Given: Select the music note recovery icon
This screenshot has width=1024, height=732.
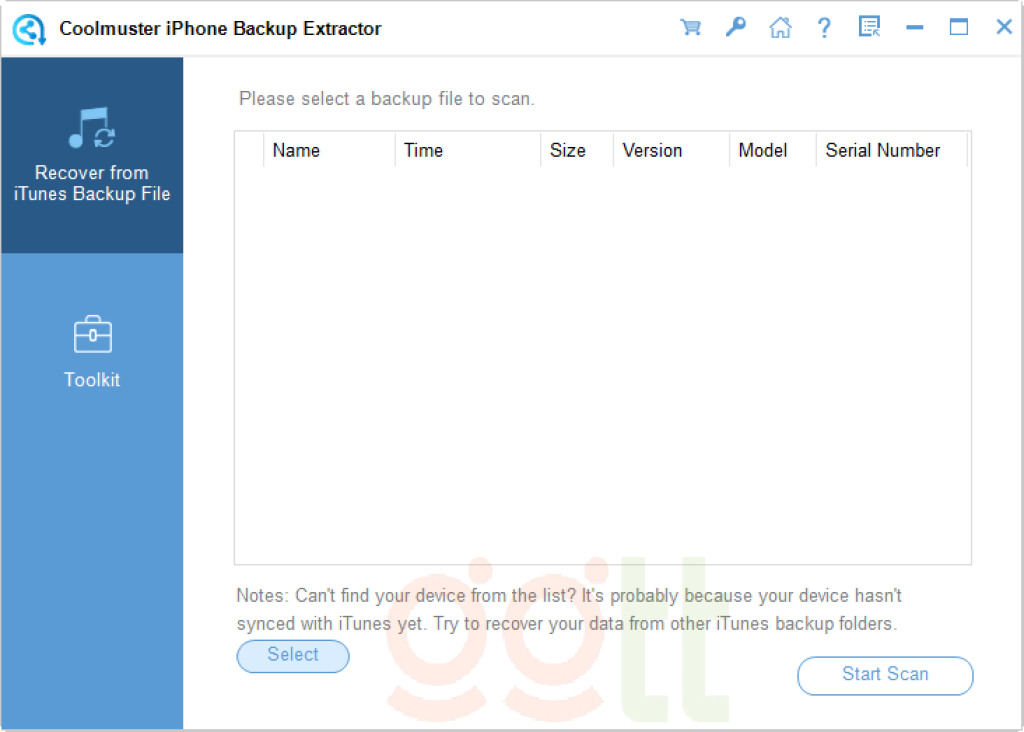Looking at the screenshot, I should 92,128.
